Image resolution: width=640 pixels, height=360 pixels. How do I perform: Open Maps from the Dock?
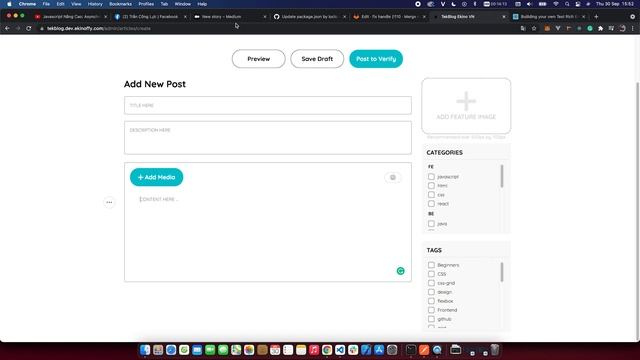tap(236, 350)
